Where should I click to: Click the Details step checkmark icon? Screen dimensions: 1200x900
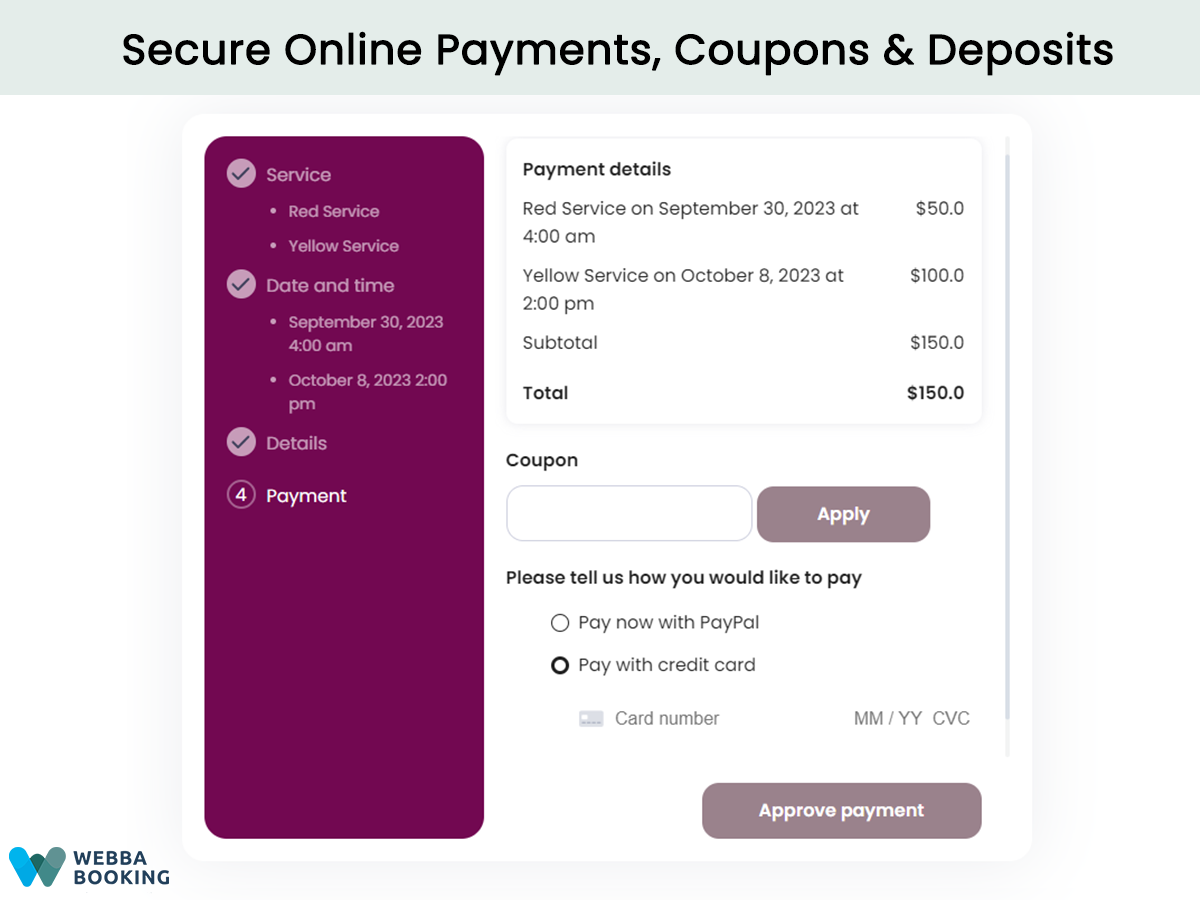point(241,442)
